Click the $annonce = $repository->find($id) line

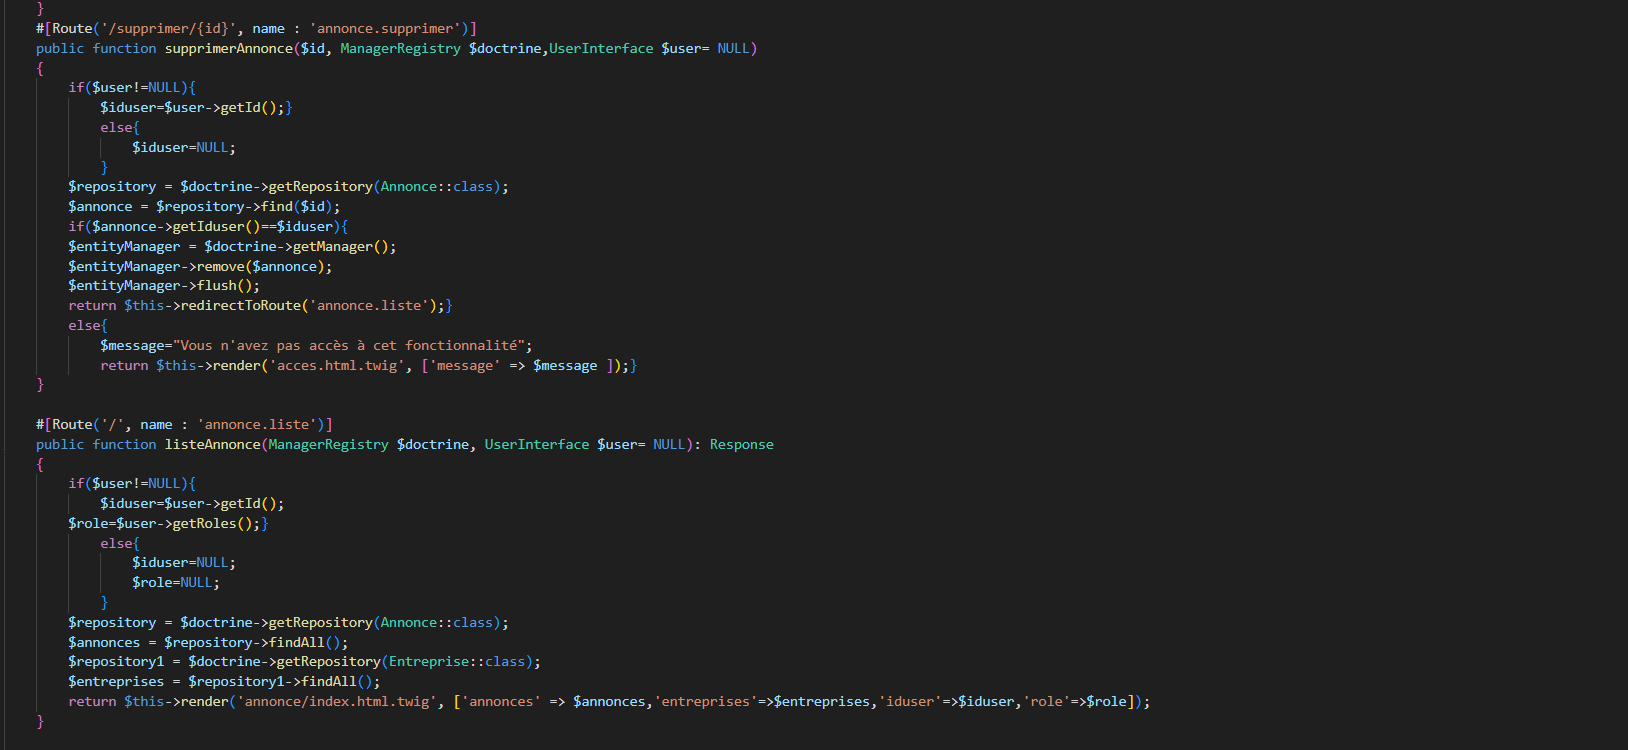pyautogui.click(x=204, y=206)
